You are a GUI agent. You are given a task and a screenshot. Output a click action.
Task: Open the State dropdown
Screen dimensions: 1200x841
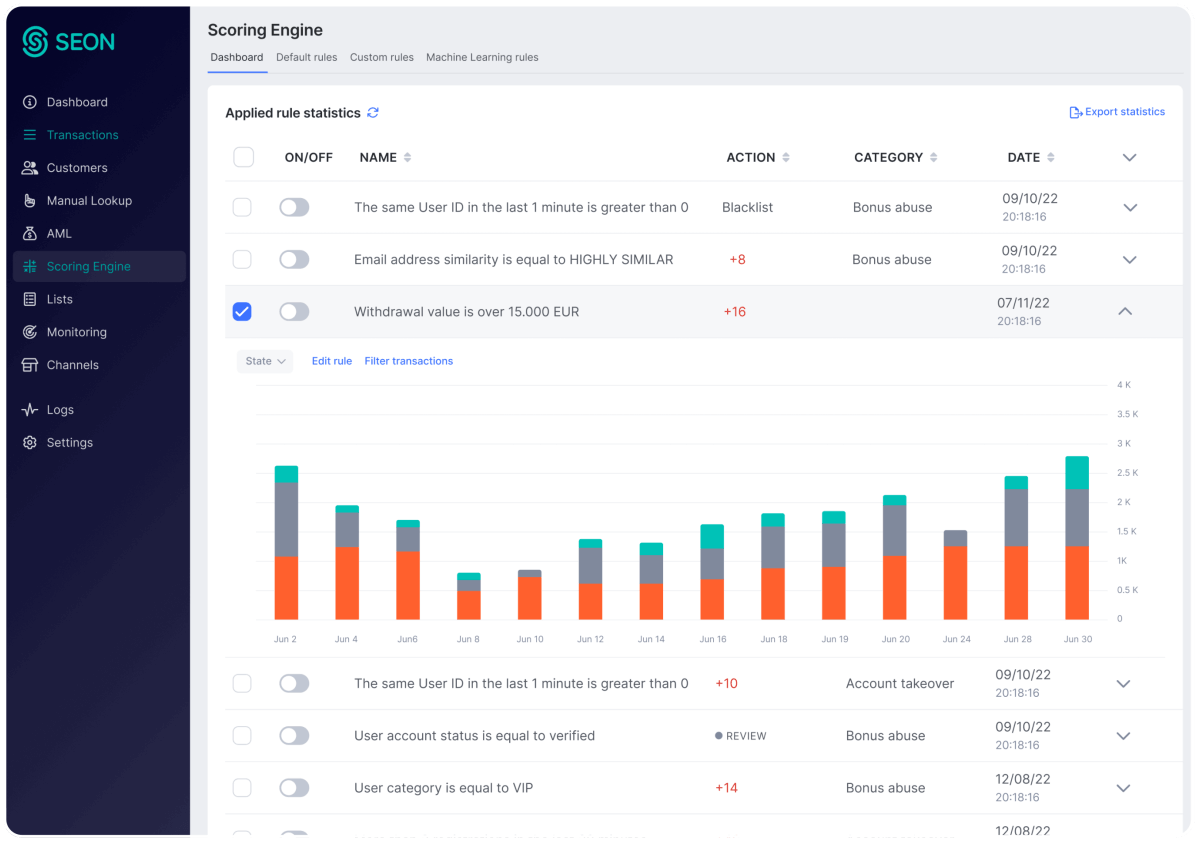pyautogui.click(x=265, y=361)
